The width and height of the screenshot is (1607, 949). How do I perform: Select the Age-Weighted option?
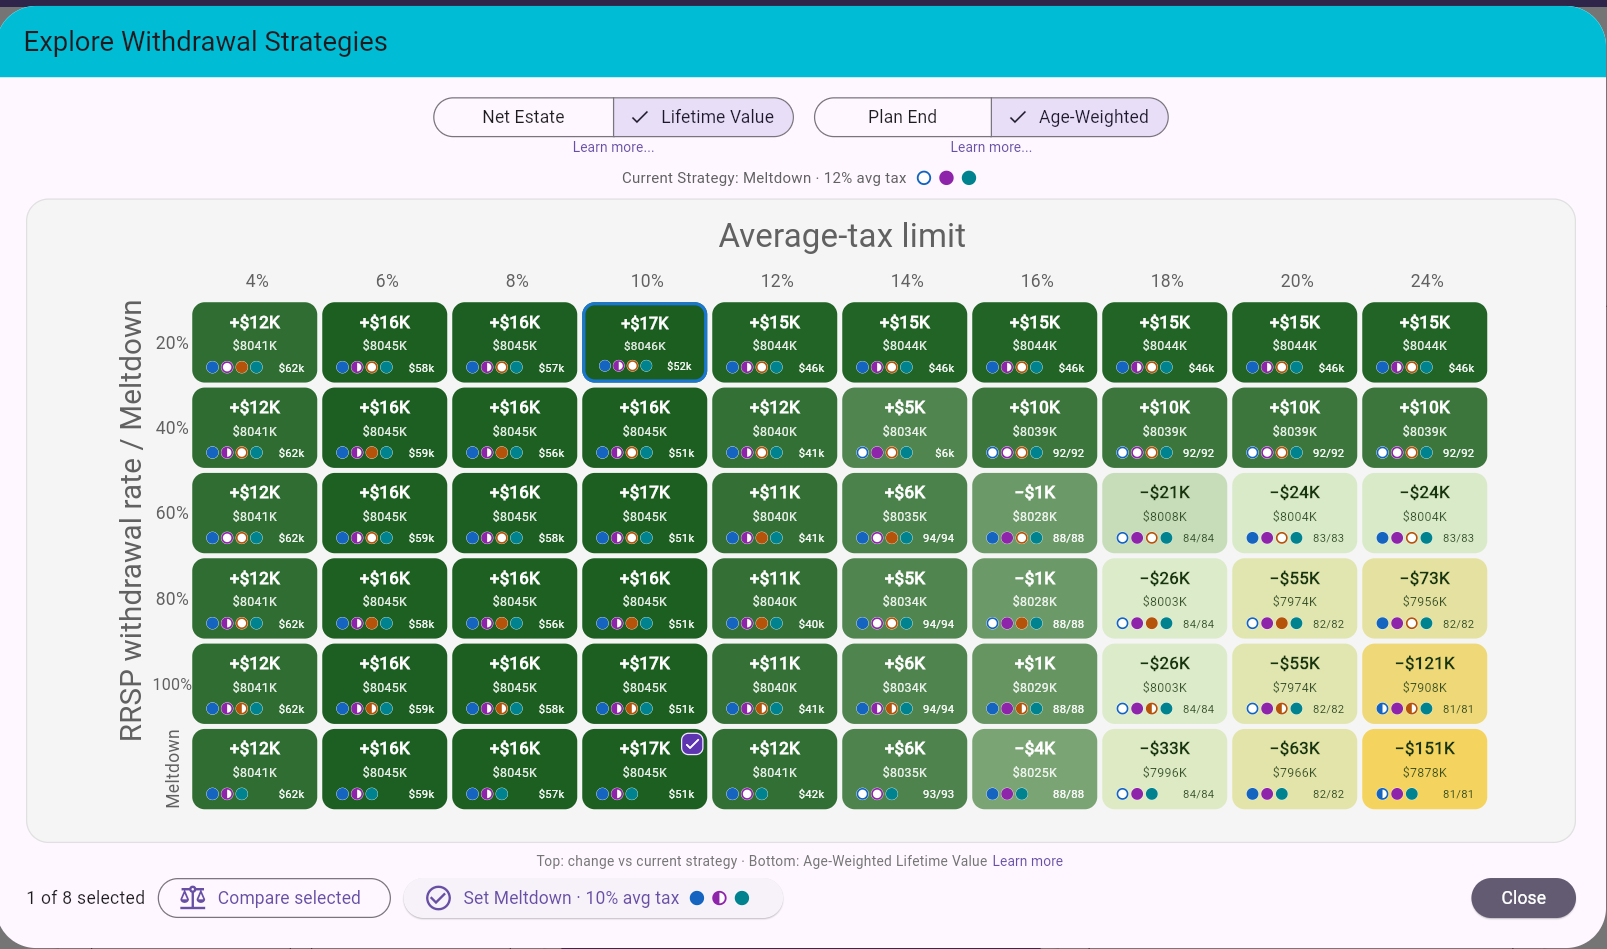click(x=1079, y=117)
